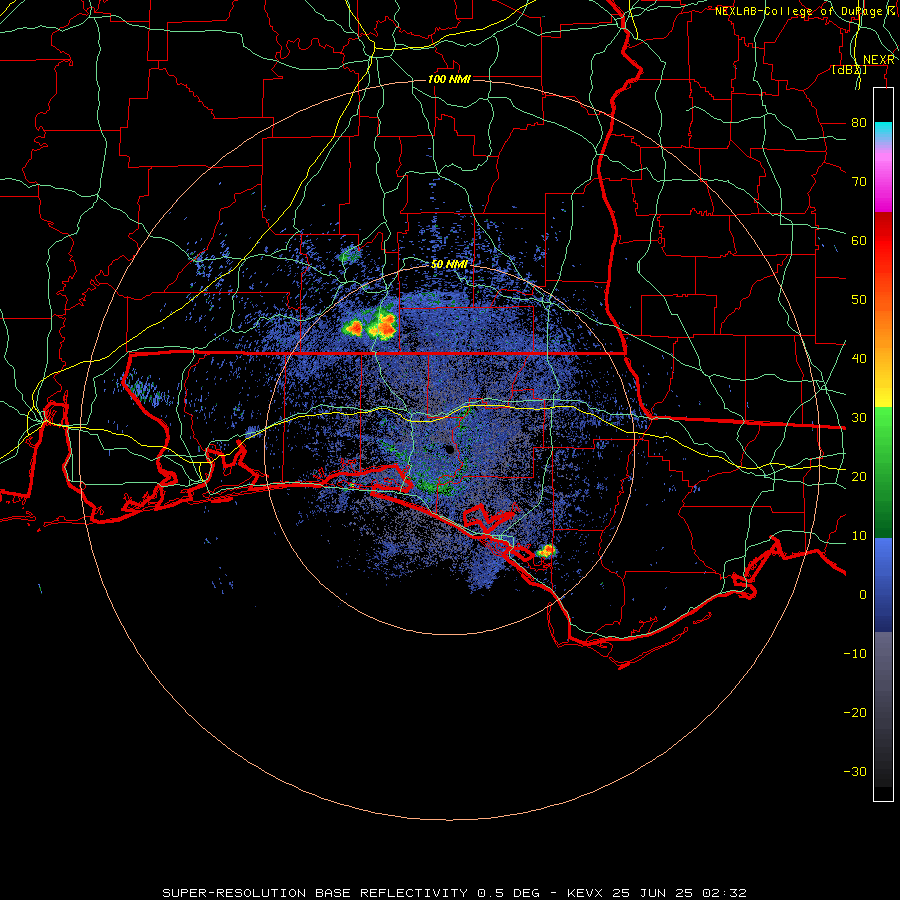The width and height of the screenshot is (900, 900).
Task: Click the -10 value on the dBZ scale
Action: click(855, 654)
